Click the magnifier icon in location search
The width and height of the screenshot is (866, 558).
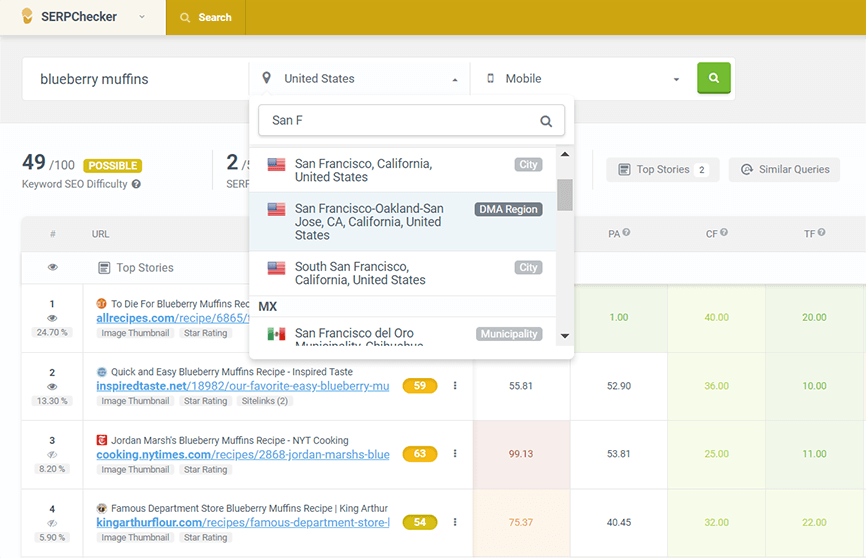[x=546, y=121]
